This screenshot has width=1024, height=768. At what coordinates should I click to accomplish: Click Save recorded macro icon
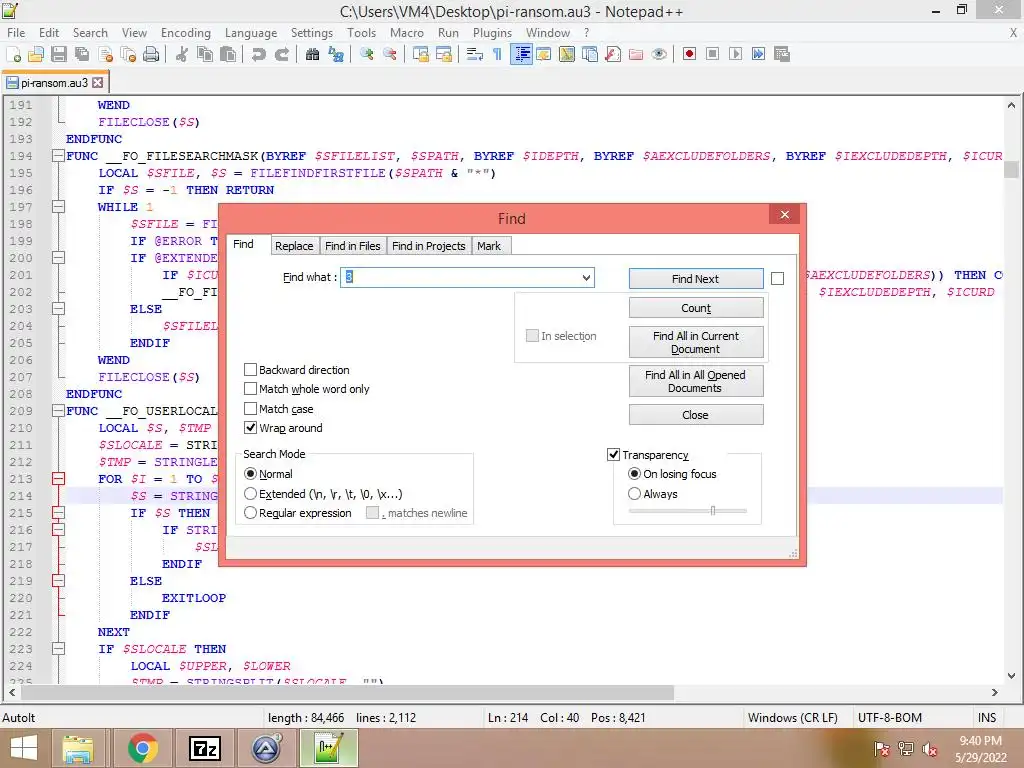click(x=782, y=54)
